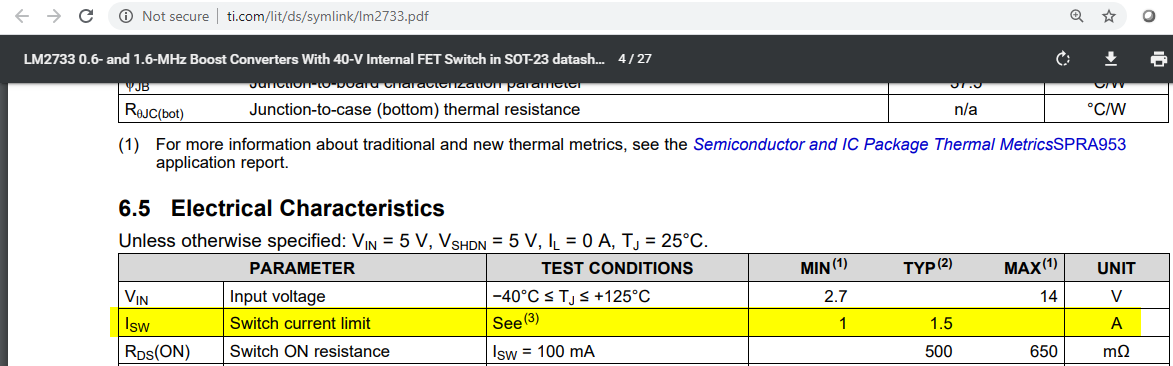Click the '6.5 Electrical Characteristics' heading
This screenshot has width=1173, height=366.
[x=282, y=207]
